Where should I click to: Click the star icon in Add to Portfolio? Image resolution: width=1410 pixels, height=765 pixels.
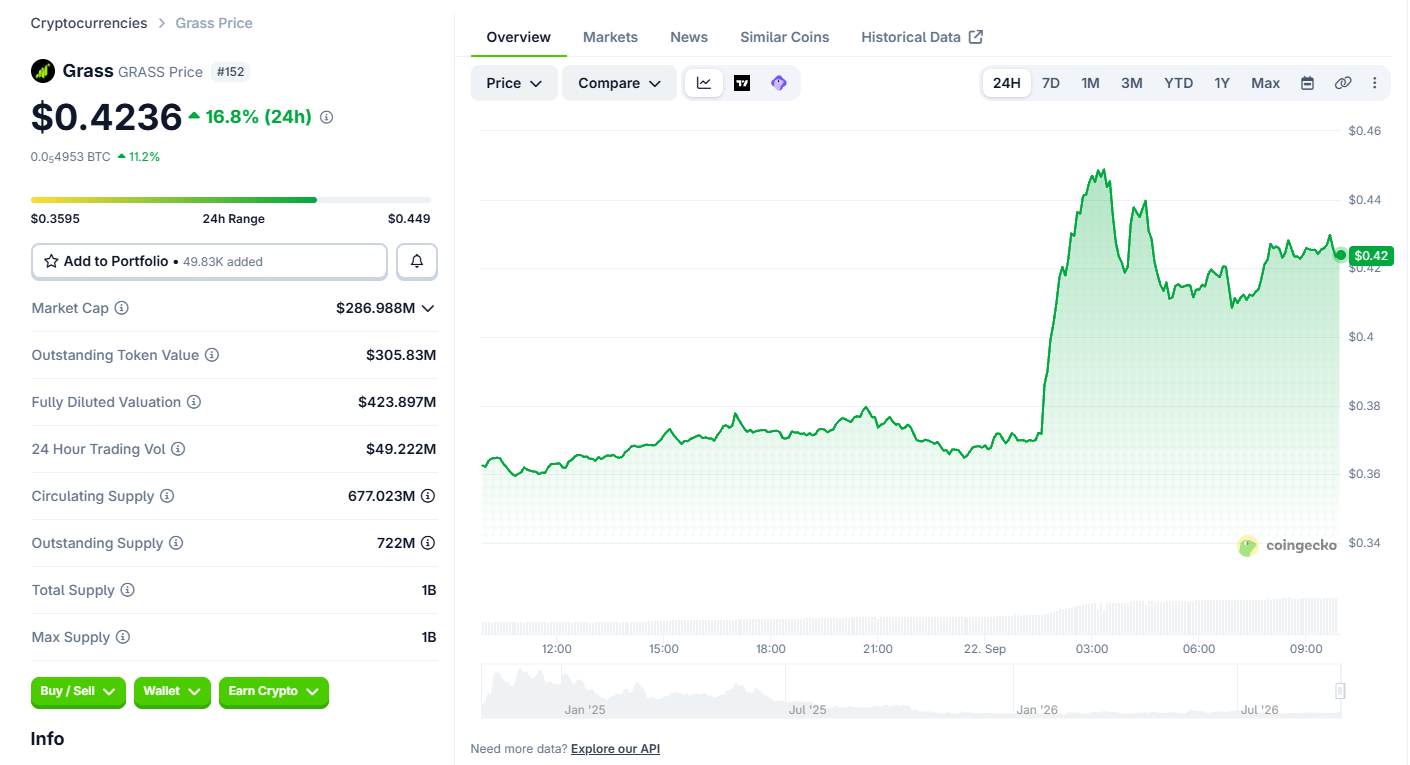[51, 261]
